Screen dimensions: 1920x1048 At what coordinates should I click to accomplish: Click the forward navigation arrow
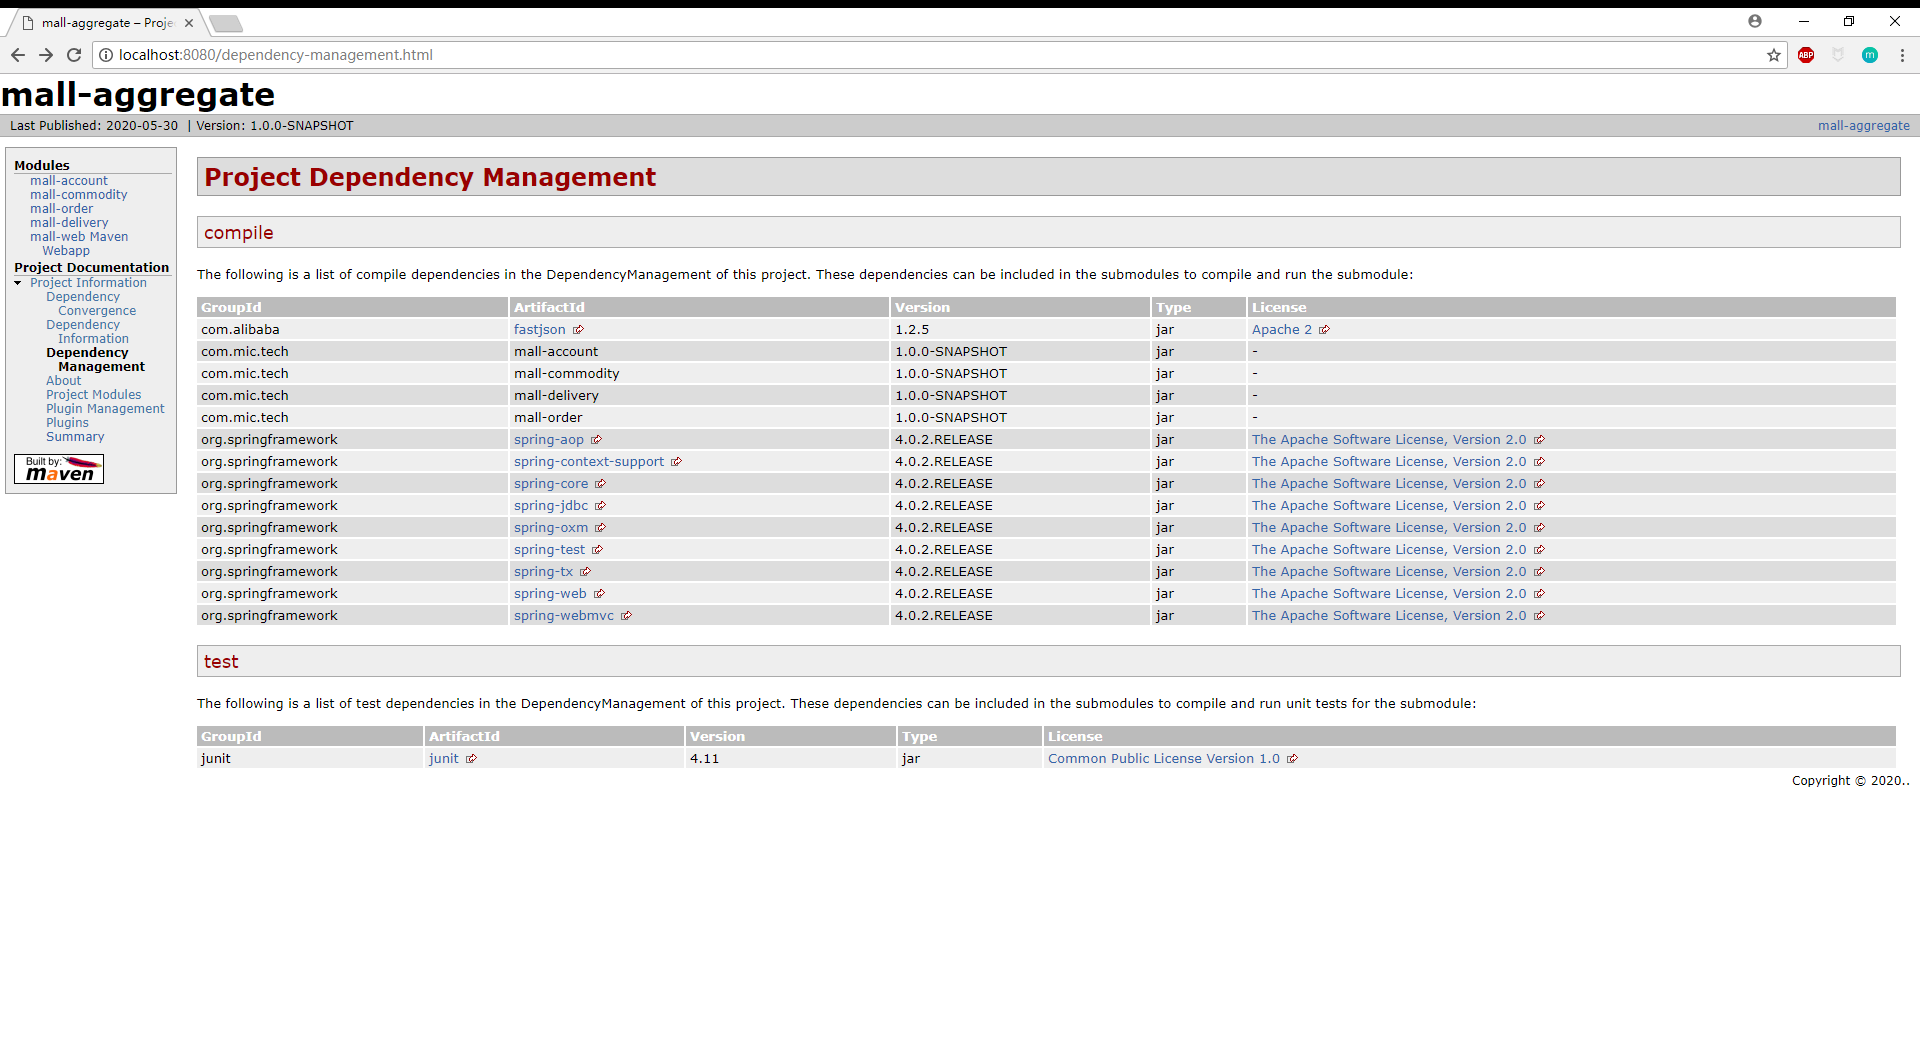coord(46,55)
